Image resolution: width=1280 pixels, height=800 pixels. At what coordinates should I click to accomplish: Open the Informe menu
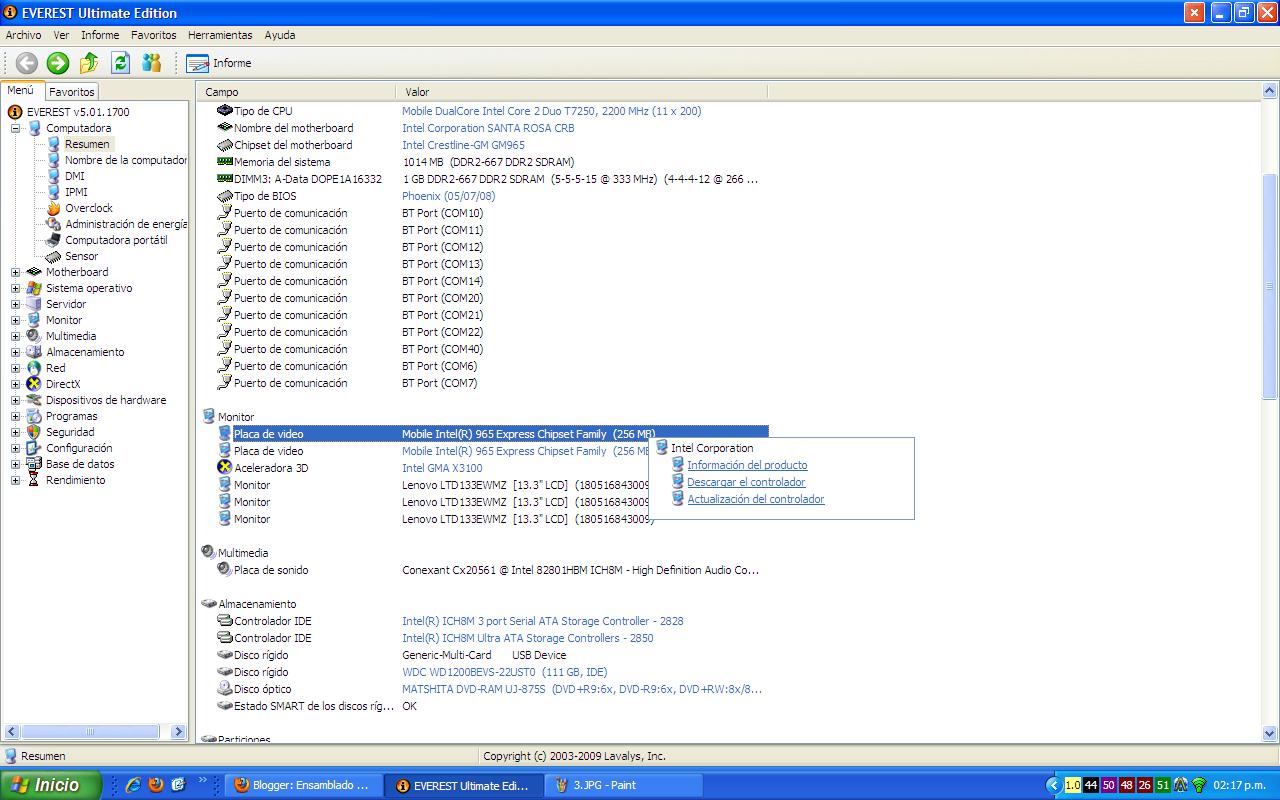[100, 35]
